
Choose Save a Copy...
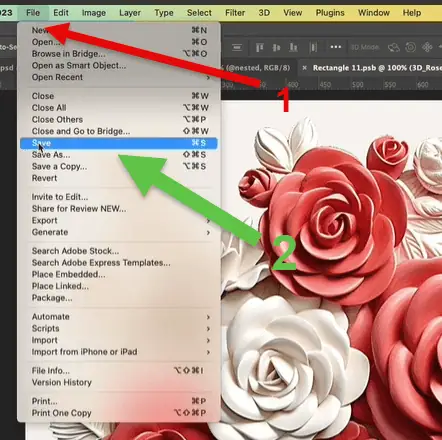point(119,166)
